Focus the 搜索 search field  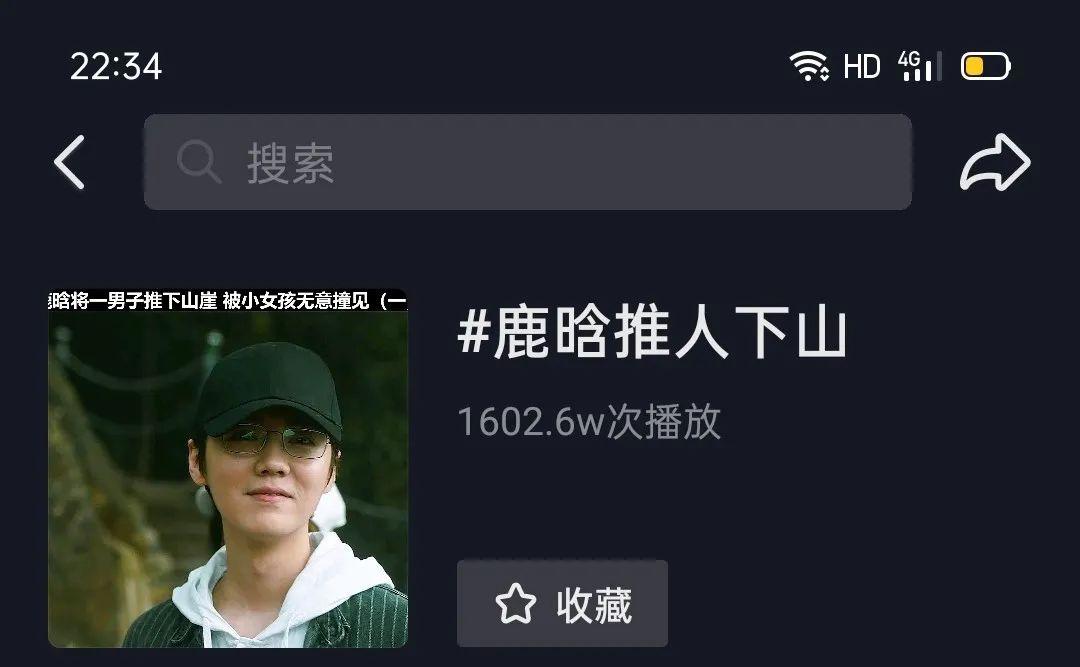point(528,162)
